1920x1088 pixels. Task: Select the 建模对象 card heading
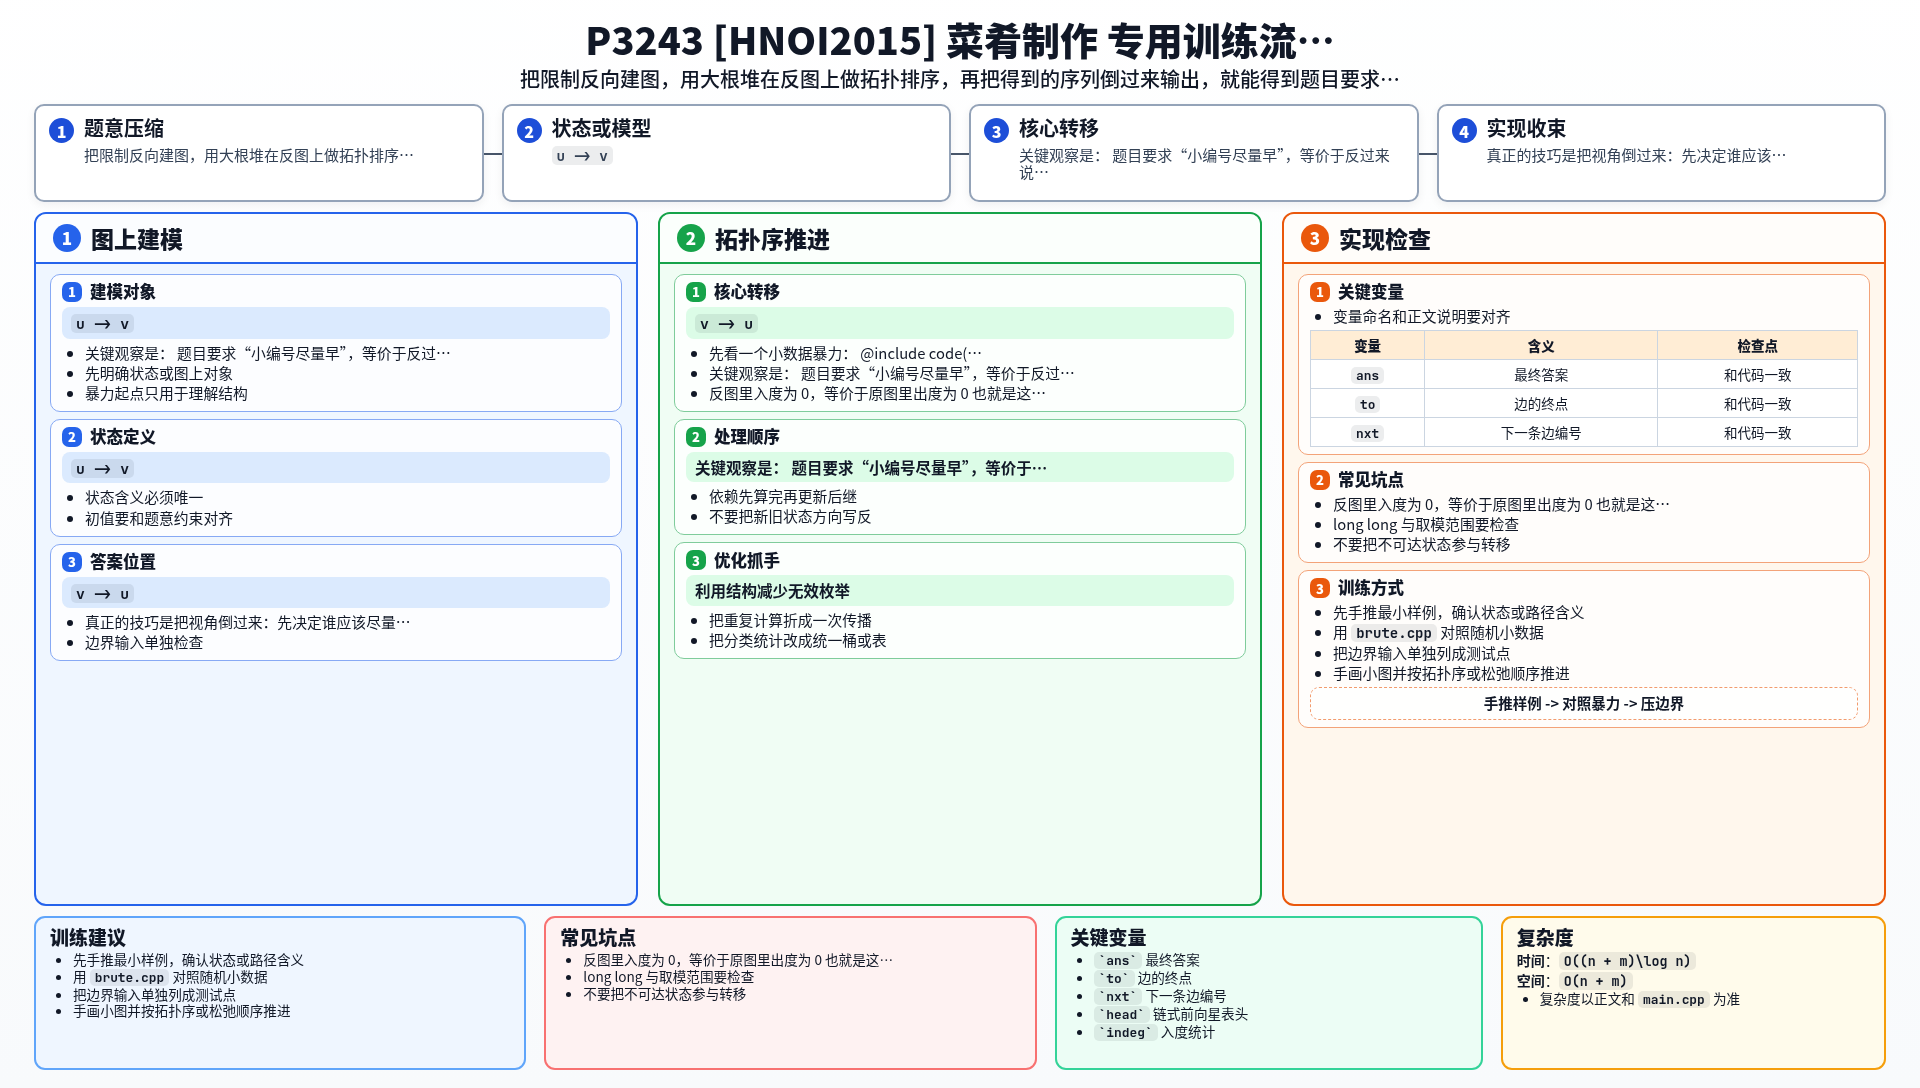122,292
